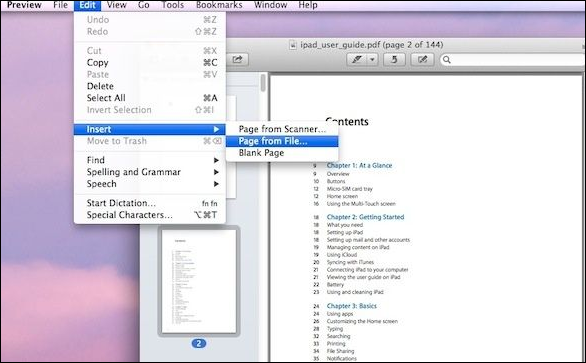Click the sidebar scrollbar handle
Viewport: 586px width, 363px height.
point(263,83)
